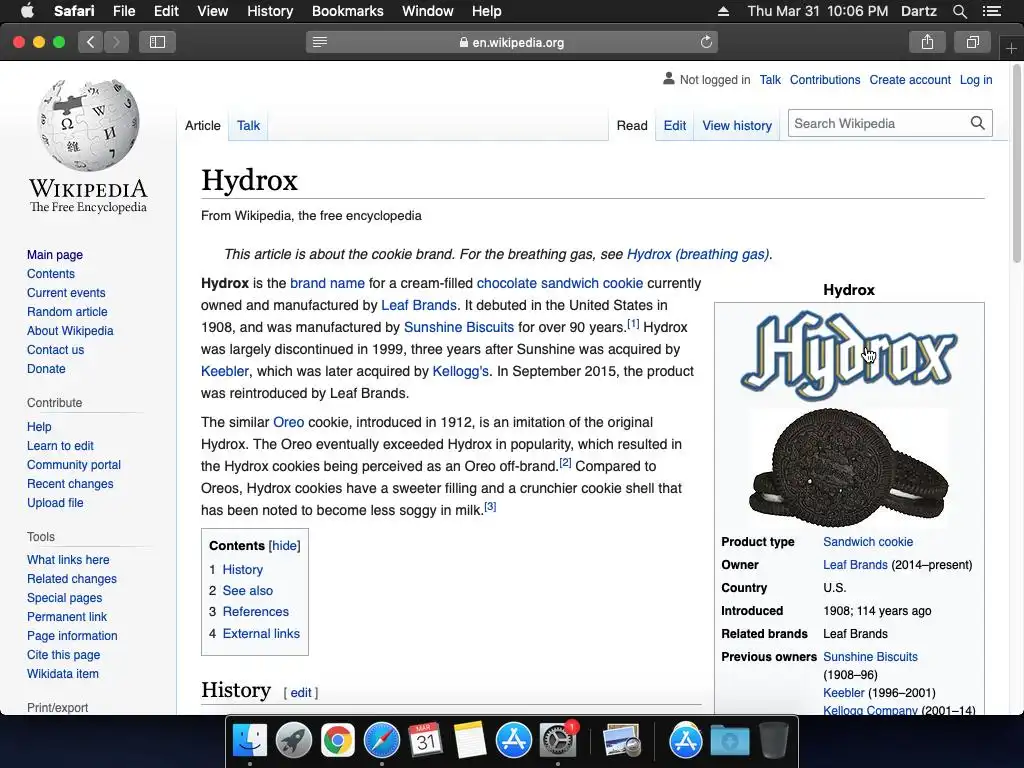
Task: Open Notes from the Dock
Action: point(470,741)
